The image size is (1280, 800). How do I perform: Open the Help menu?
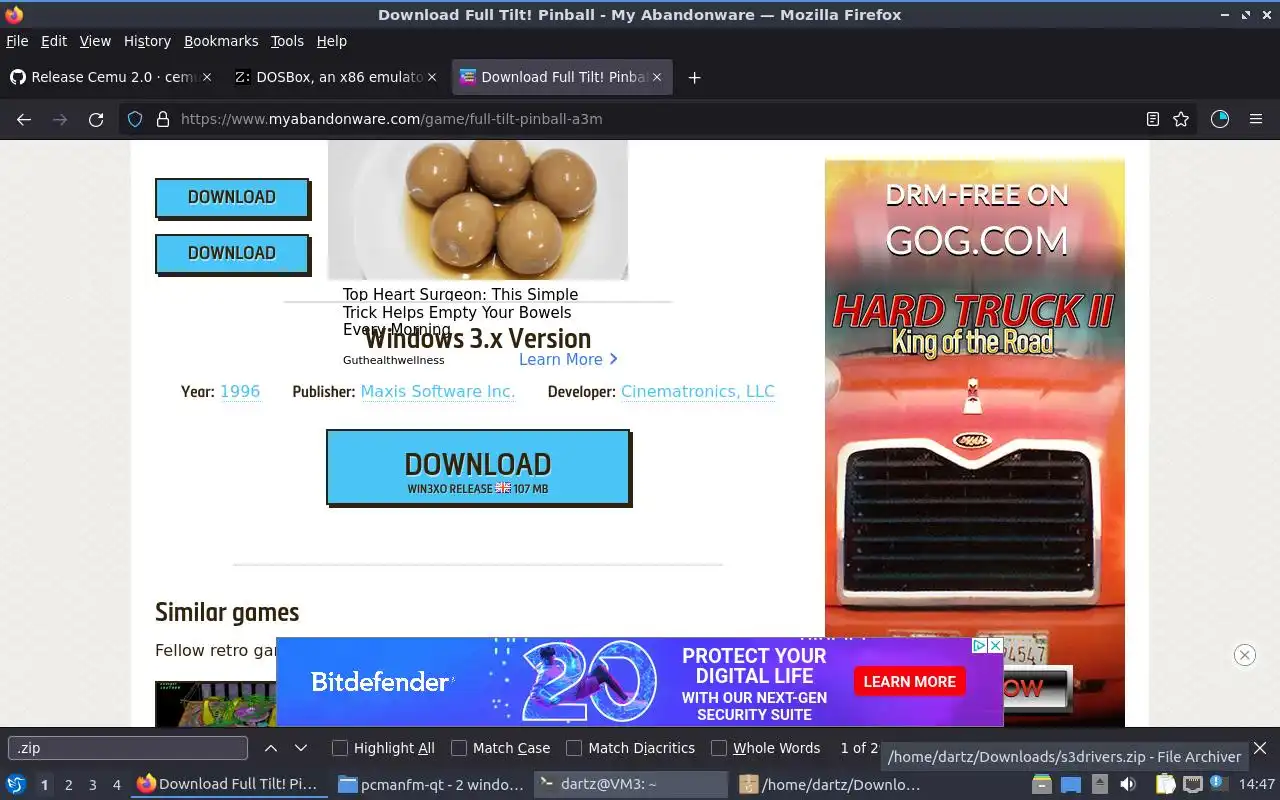pos(332,41)
